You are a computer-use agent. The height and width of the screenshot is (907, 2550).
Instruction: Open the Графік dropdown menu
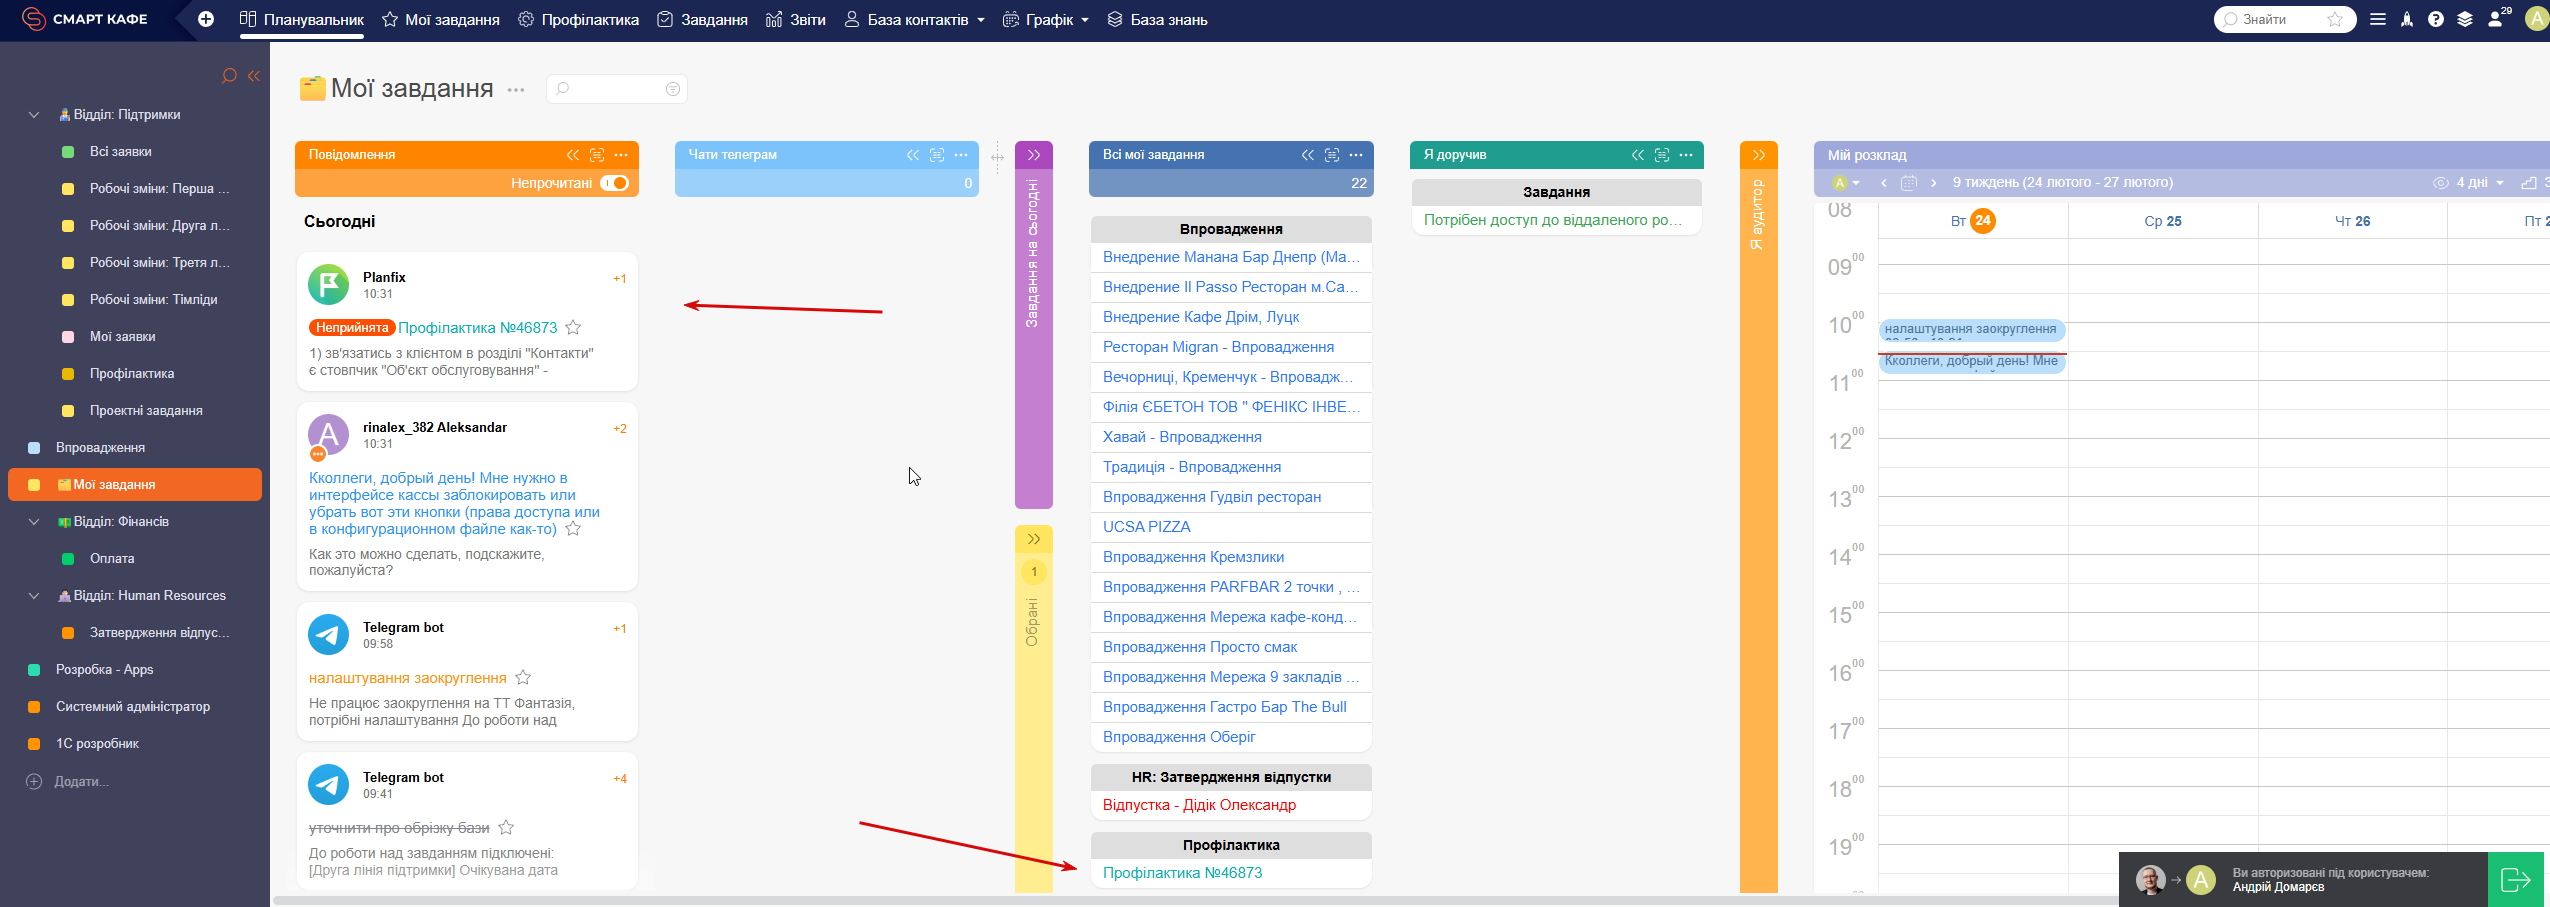[1046, 20]
